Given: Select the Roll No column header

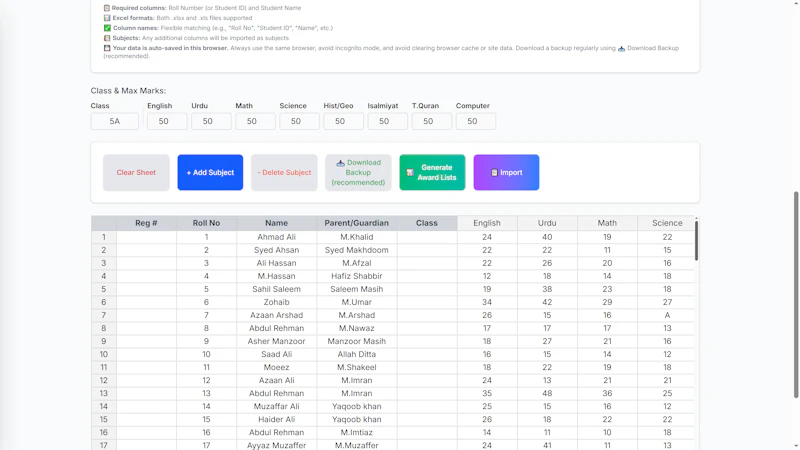Looking at the screenshot, I should point(206,223).
